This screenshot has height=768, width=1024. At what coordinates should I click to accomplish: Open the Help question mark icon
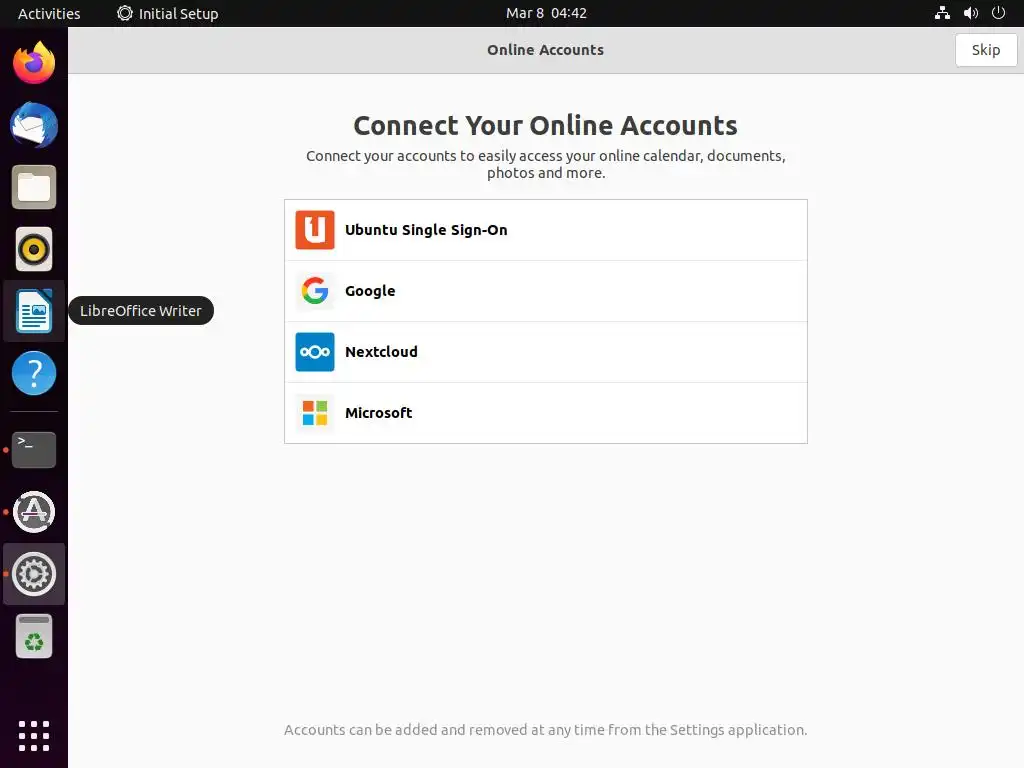coord(34,373)
